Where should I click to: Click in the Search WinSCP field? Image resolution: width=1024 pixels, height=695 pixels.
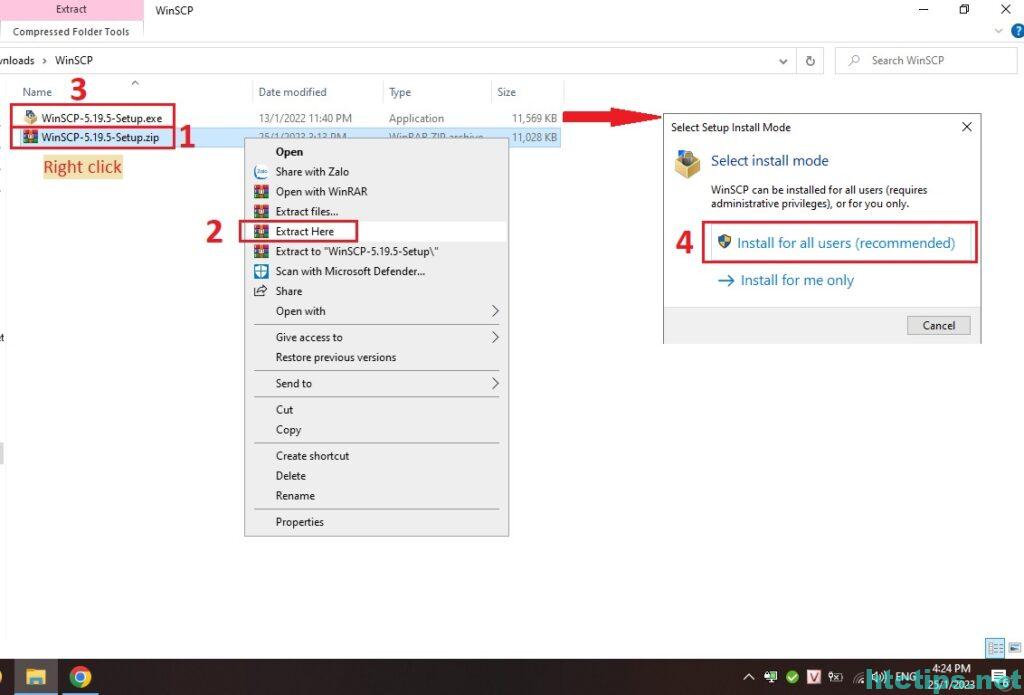click(926, 61)
